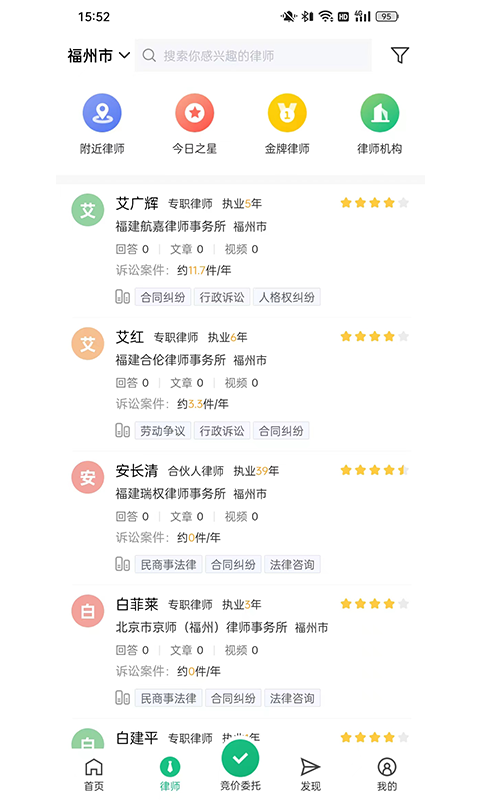Screen dimensions: 480x800
Task: Open 安长清 lawyer avatar
Action: coord(88,477)
